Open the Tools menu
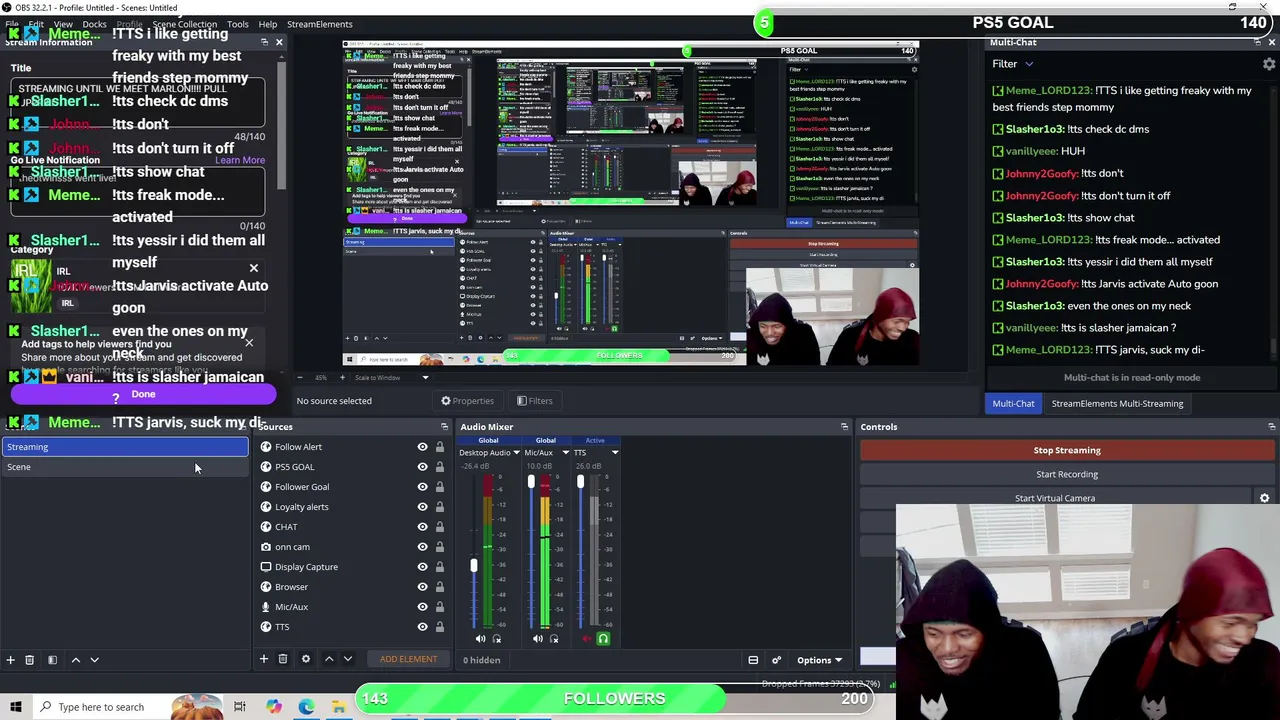The image size is (1280, 720). [238, 24]
